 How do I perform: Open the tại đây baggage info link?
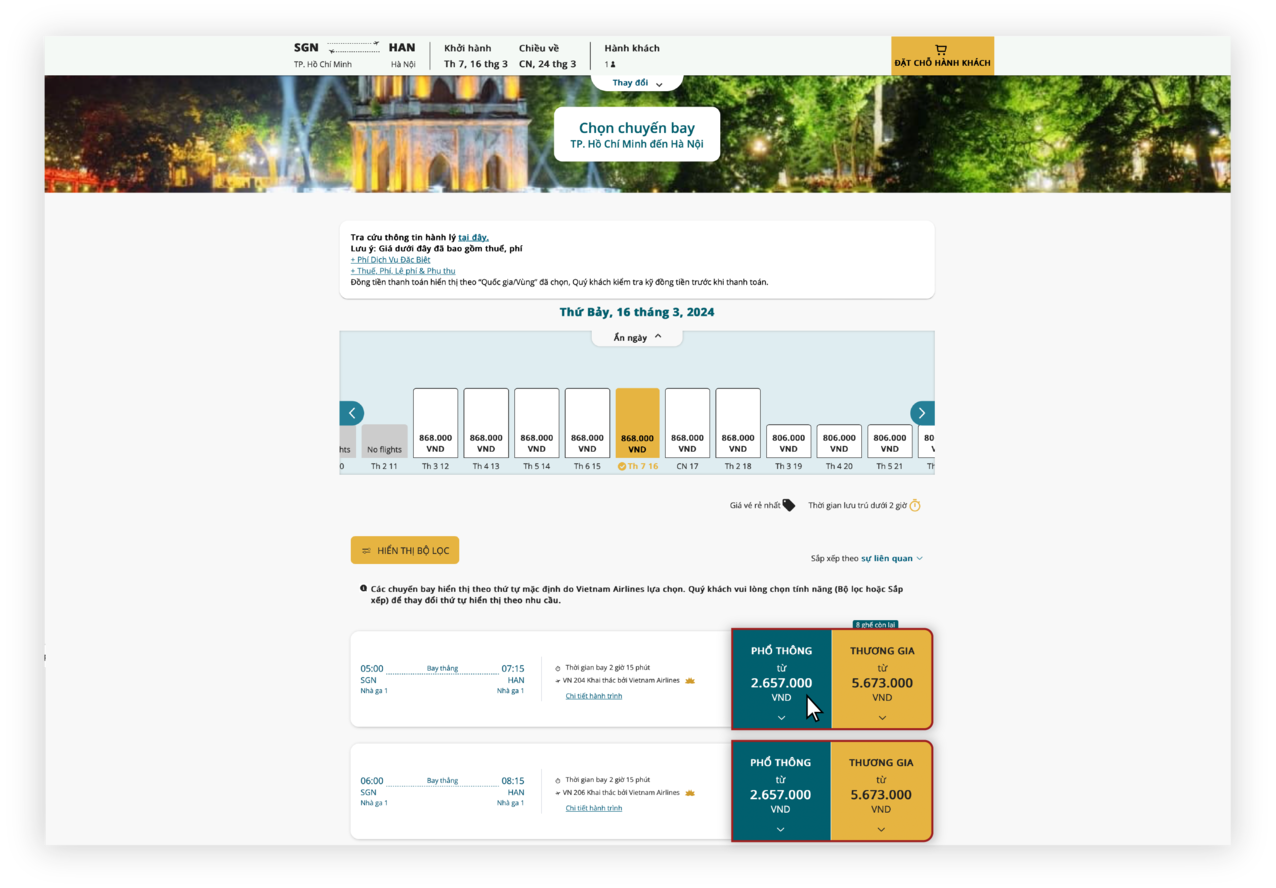(x=474, y=236)
